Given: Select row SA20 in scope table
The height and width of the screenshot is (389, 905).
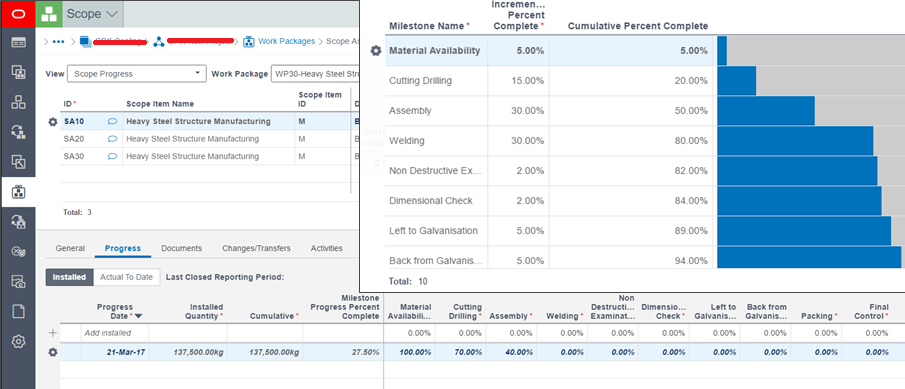Looking at the screenshot, I should pos(206,139).
